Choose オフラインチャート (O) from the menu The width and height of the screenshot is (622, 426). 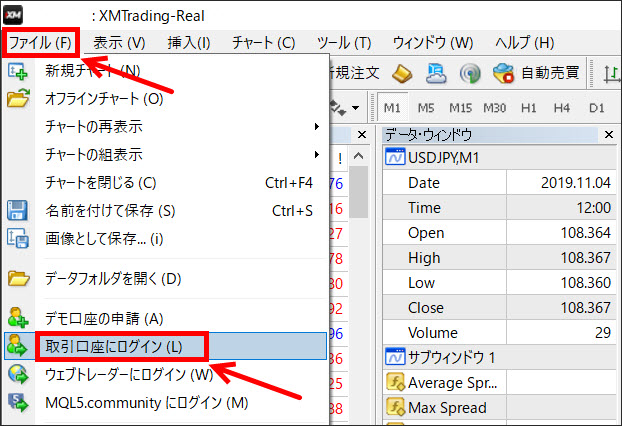pos(104,98)
